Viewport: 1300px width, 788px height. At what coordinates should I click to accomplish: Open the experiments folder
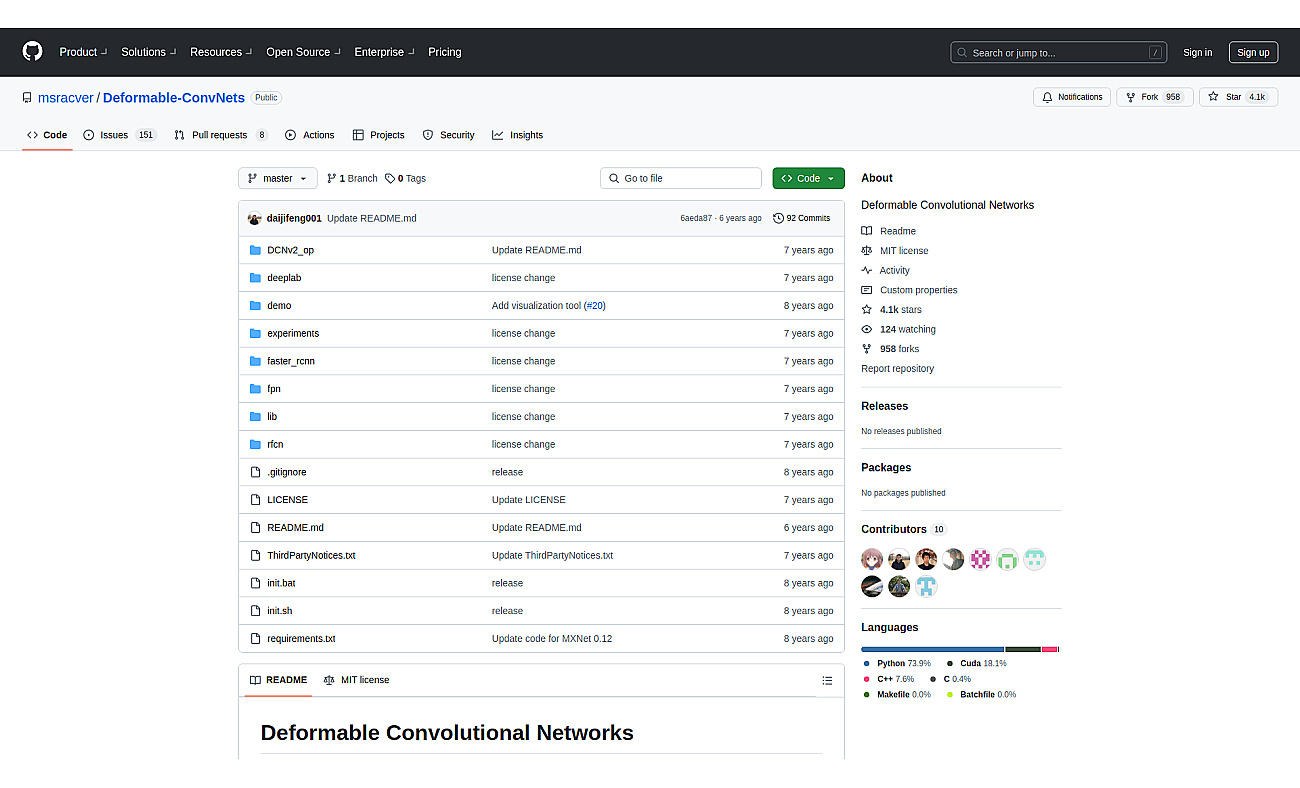coord(293,334)
